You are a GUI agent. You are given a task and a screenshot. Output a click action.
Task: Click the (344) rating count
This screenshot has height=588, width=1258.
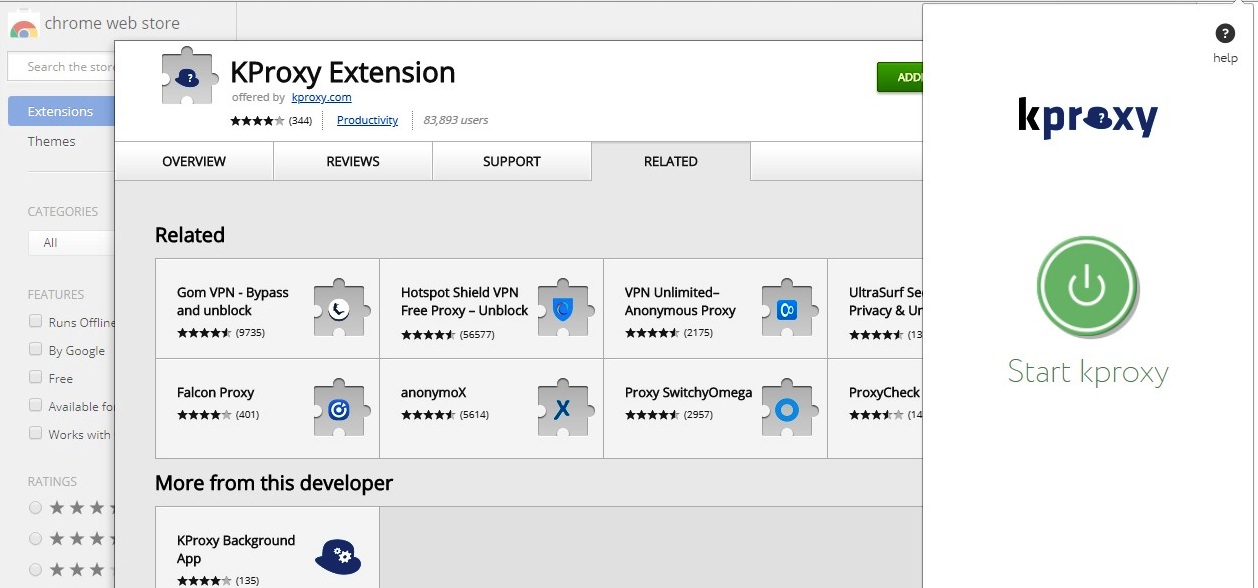click(300, 121)
